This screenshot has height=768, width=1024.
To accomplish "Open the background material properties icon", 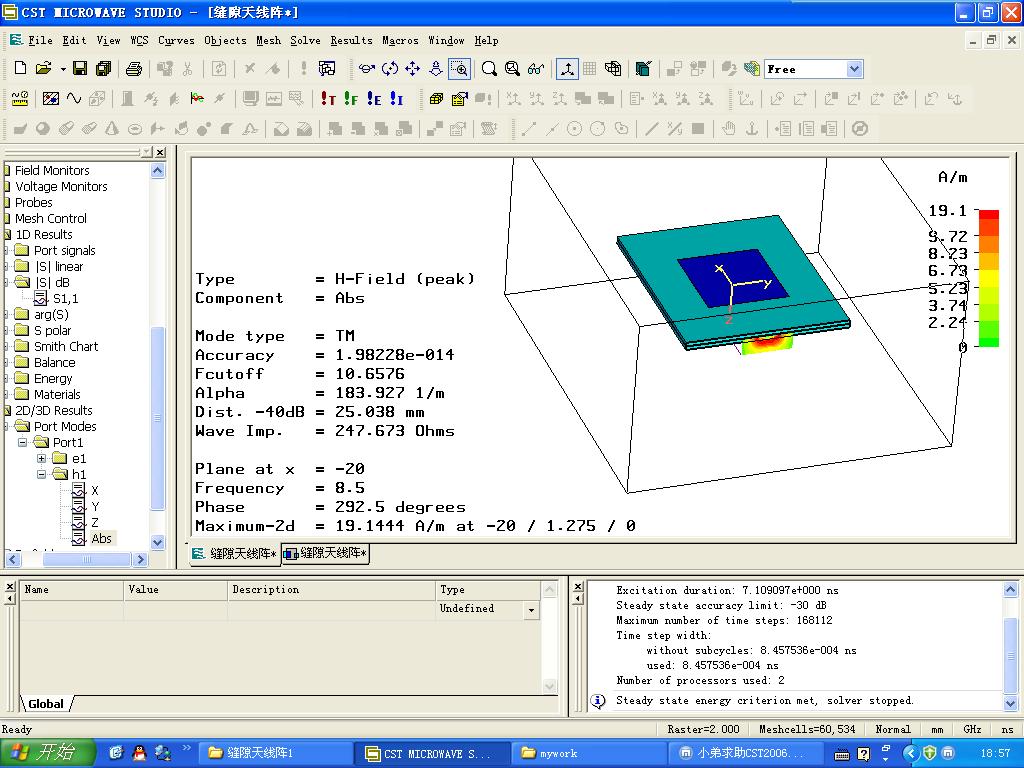I will coord(51,99).
